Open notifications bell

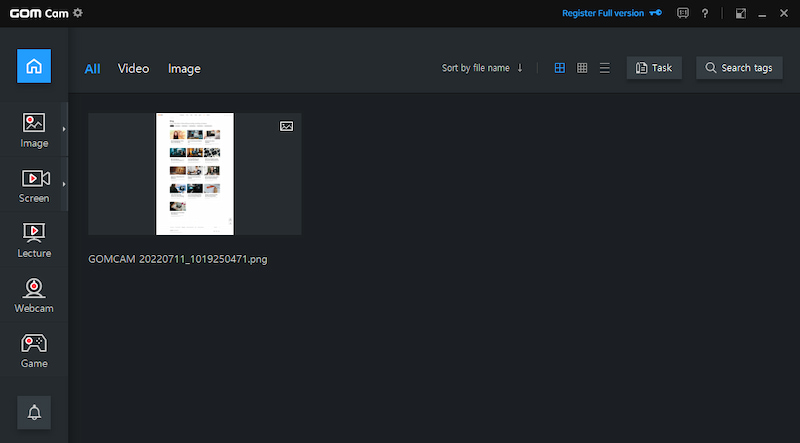coord(34,412)
